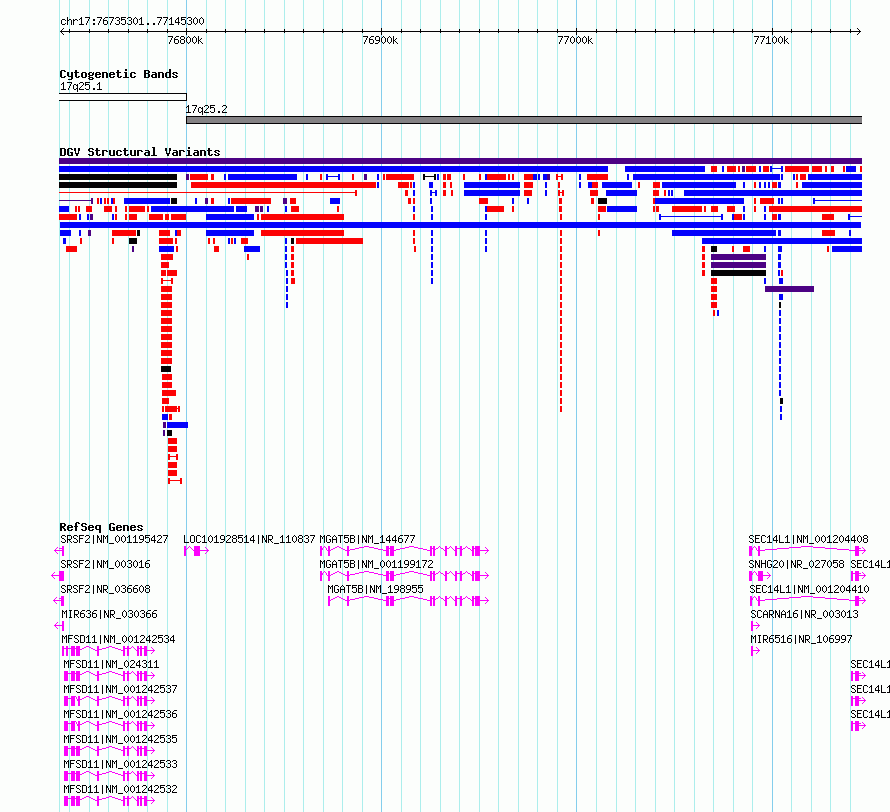Open the RefSeq Genes track title
The height and width of the screenshot is (812, 890).
coord(101,527)
